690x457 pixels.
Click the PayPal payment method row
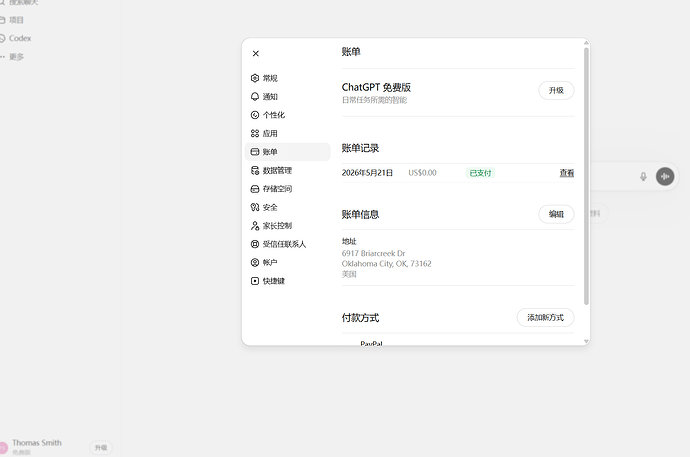(x=458, y=344)
